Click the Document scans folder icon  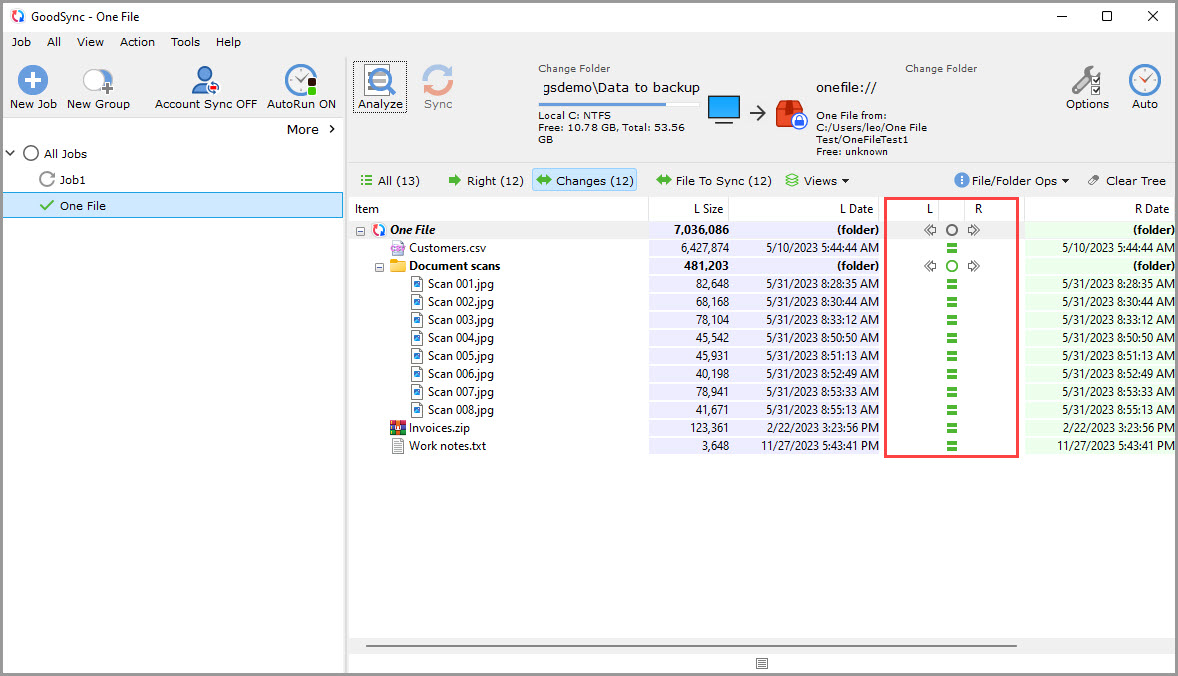click(397, 265)
